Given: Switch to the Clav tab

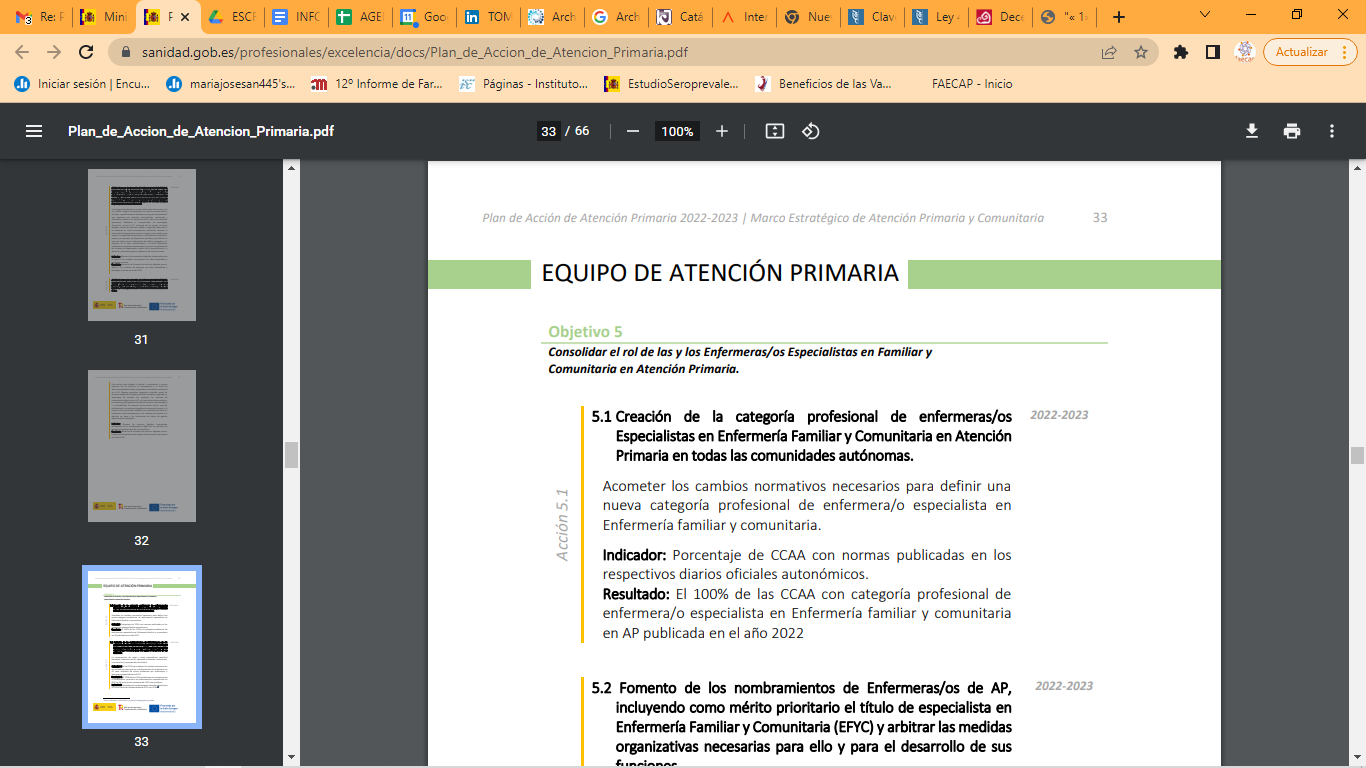Looking at the screenshot, I should click(871, 17).
